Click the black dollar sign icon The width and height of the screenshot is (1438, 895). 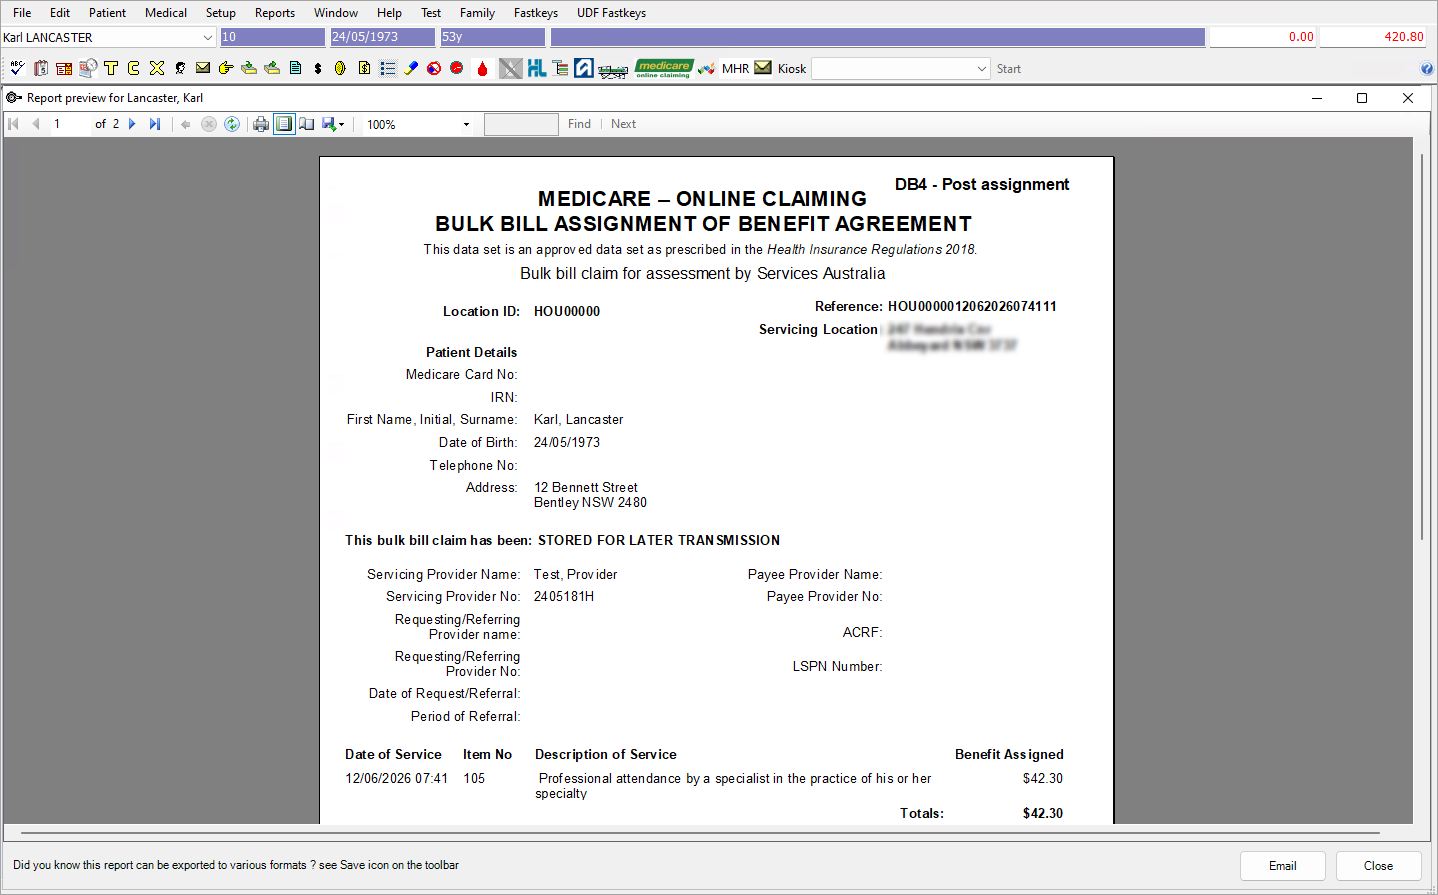318,68
